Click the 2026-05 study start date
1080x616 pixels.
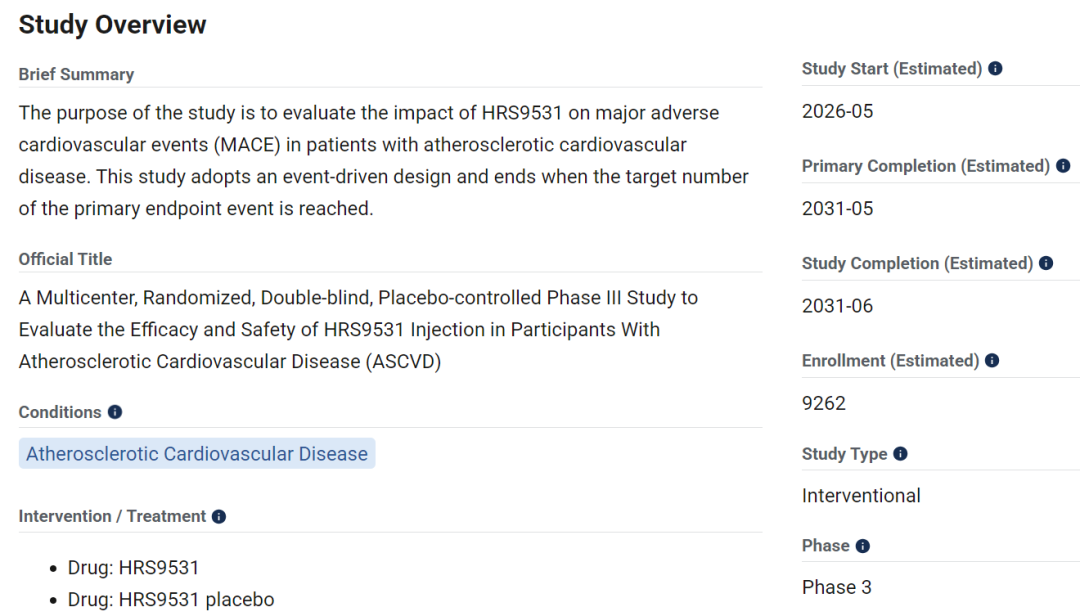tap(837, 111)
